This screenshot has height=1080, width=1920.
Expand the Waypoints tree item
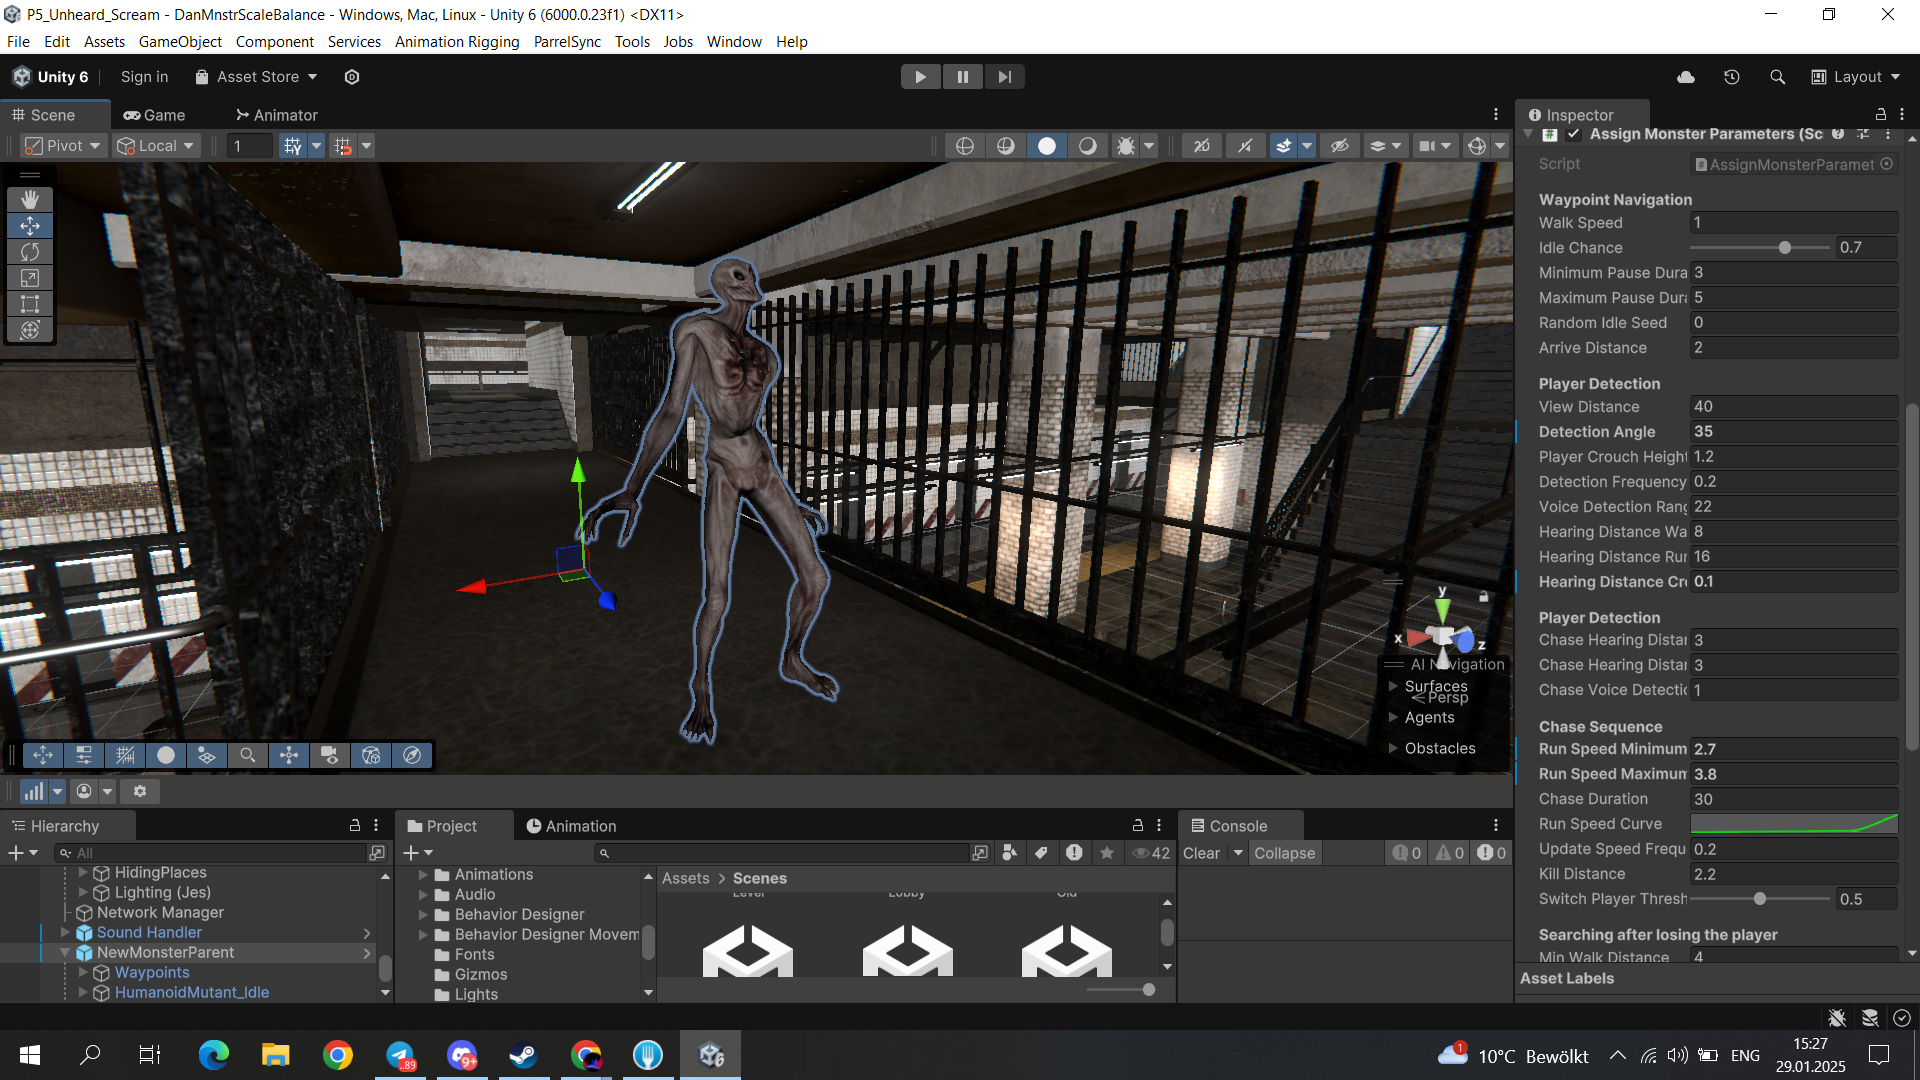tap(83, 972)
